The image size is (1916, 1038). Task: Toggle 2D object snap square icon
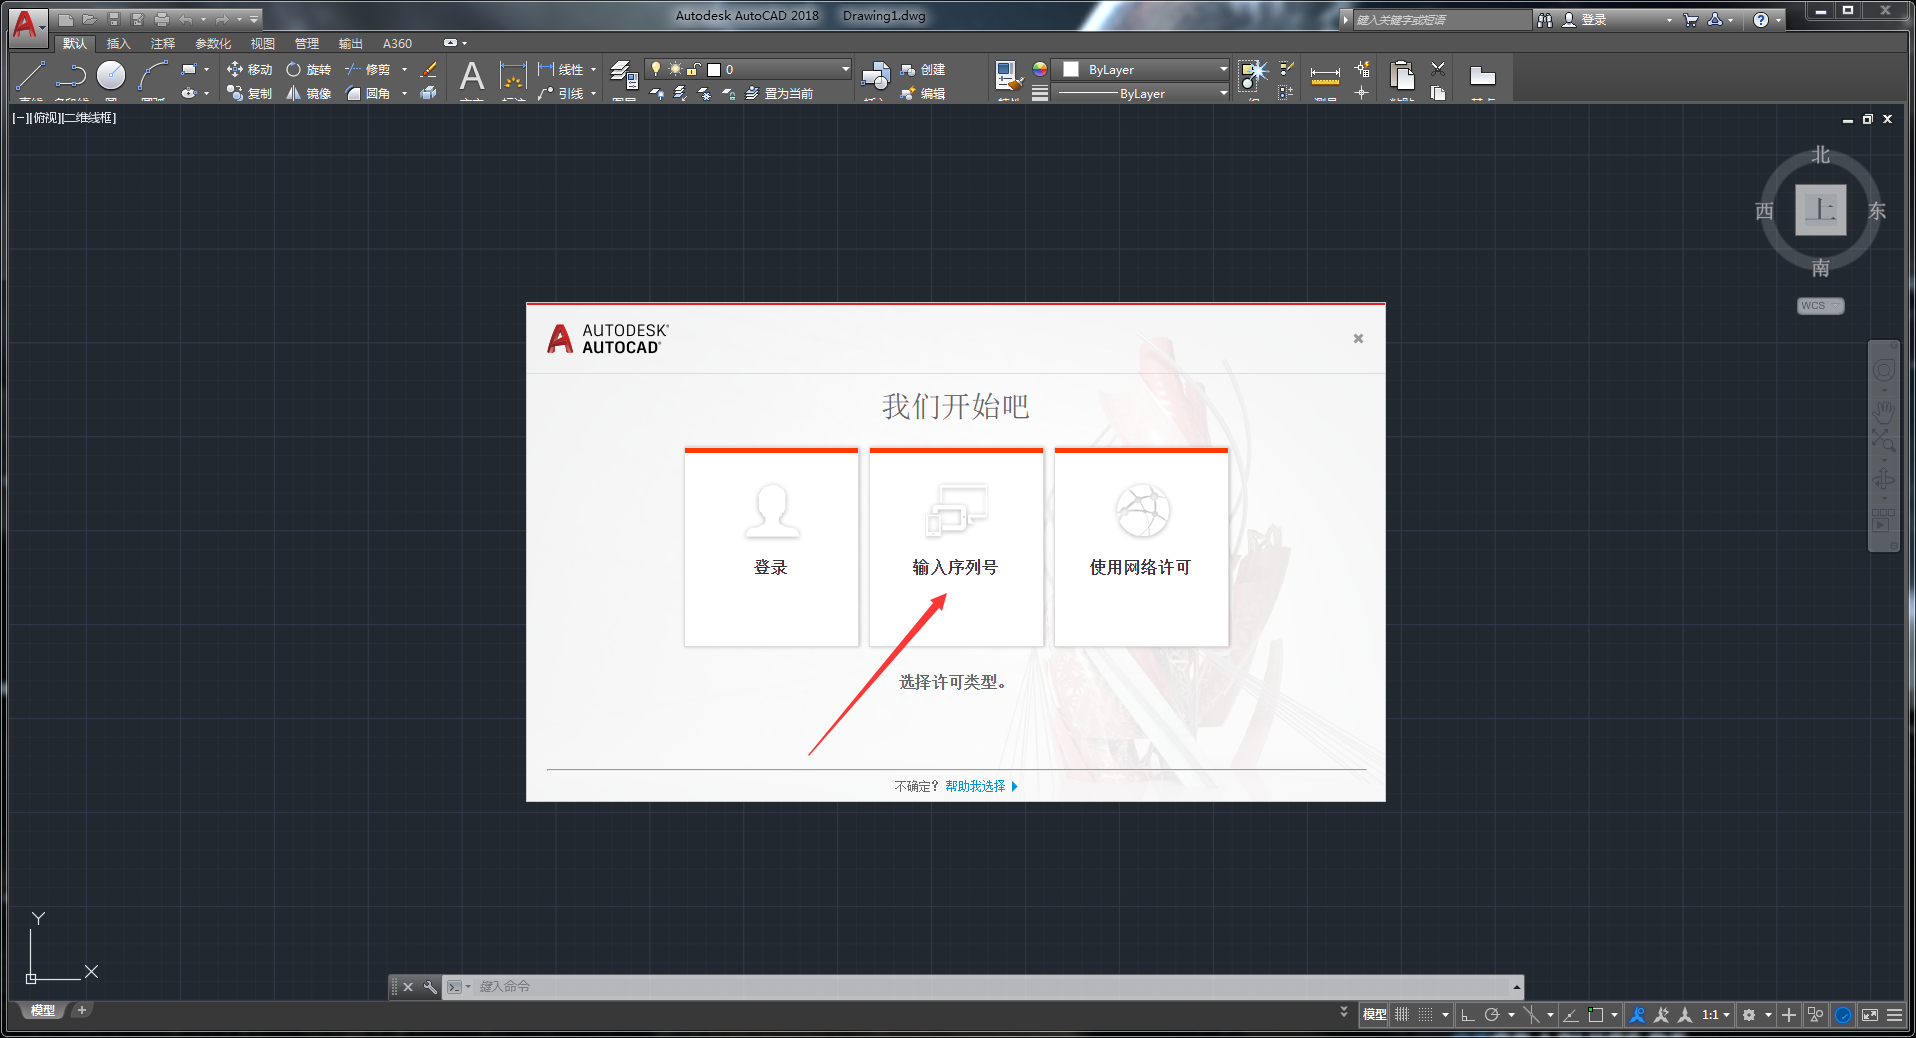pyautogui.click(x=1596, y=1014)
